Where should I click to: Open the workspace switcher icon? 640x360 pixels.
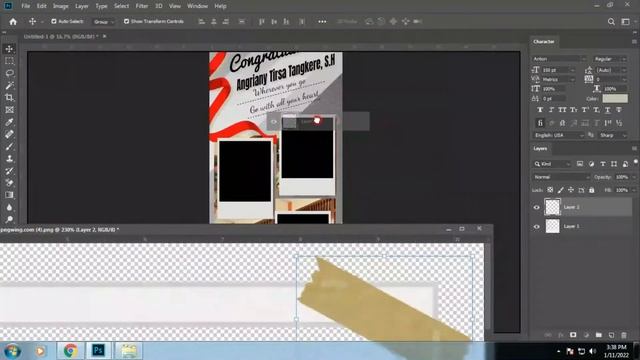(x=625, y=22)
